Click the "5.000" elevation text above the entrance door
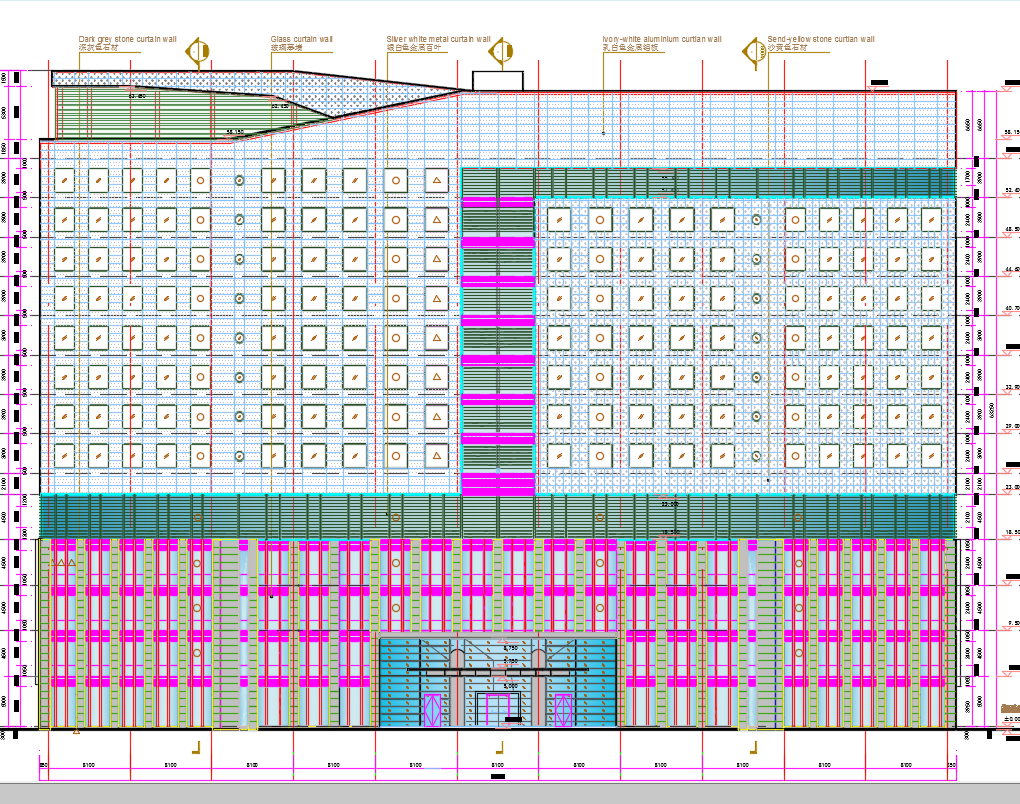This screenshot has width=1020, height=804. (511, 686)
